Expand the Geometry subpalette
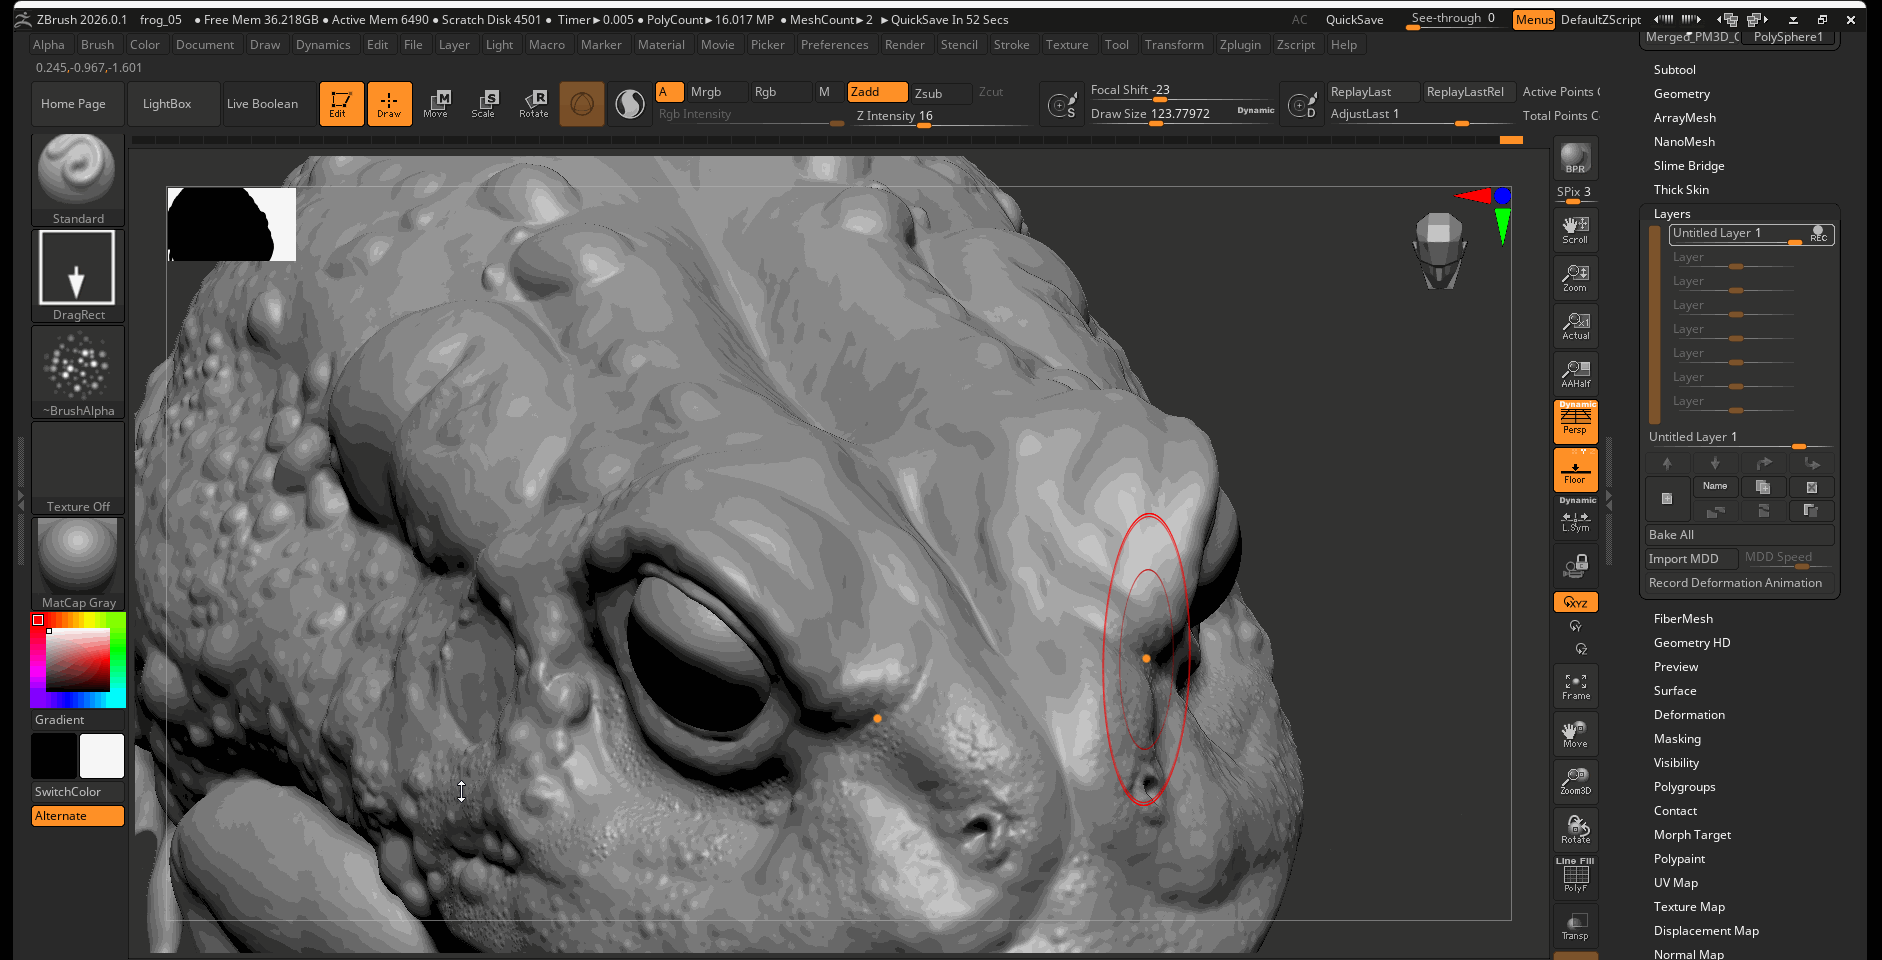The width and height of the screenshot is (1882, 960). tap(1681, 94)
